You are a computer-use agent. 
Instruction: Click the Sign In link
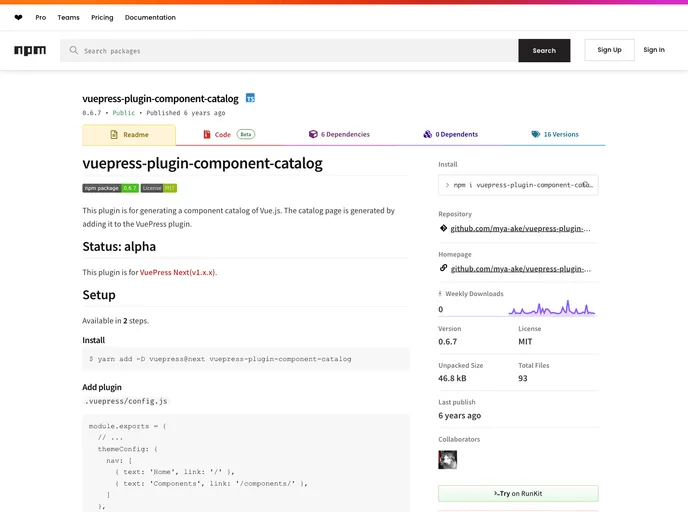click(654, 50)
